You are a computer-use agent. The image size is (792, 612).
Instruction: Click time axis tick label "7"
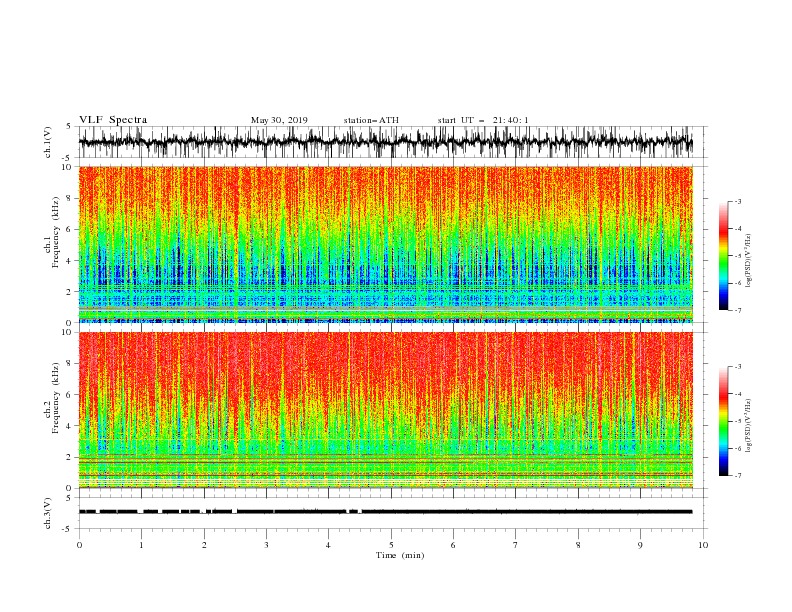coord(516,545)
